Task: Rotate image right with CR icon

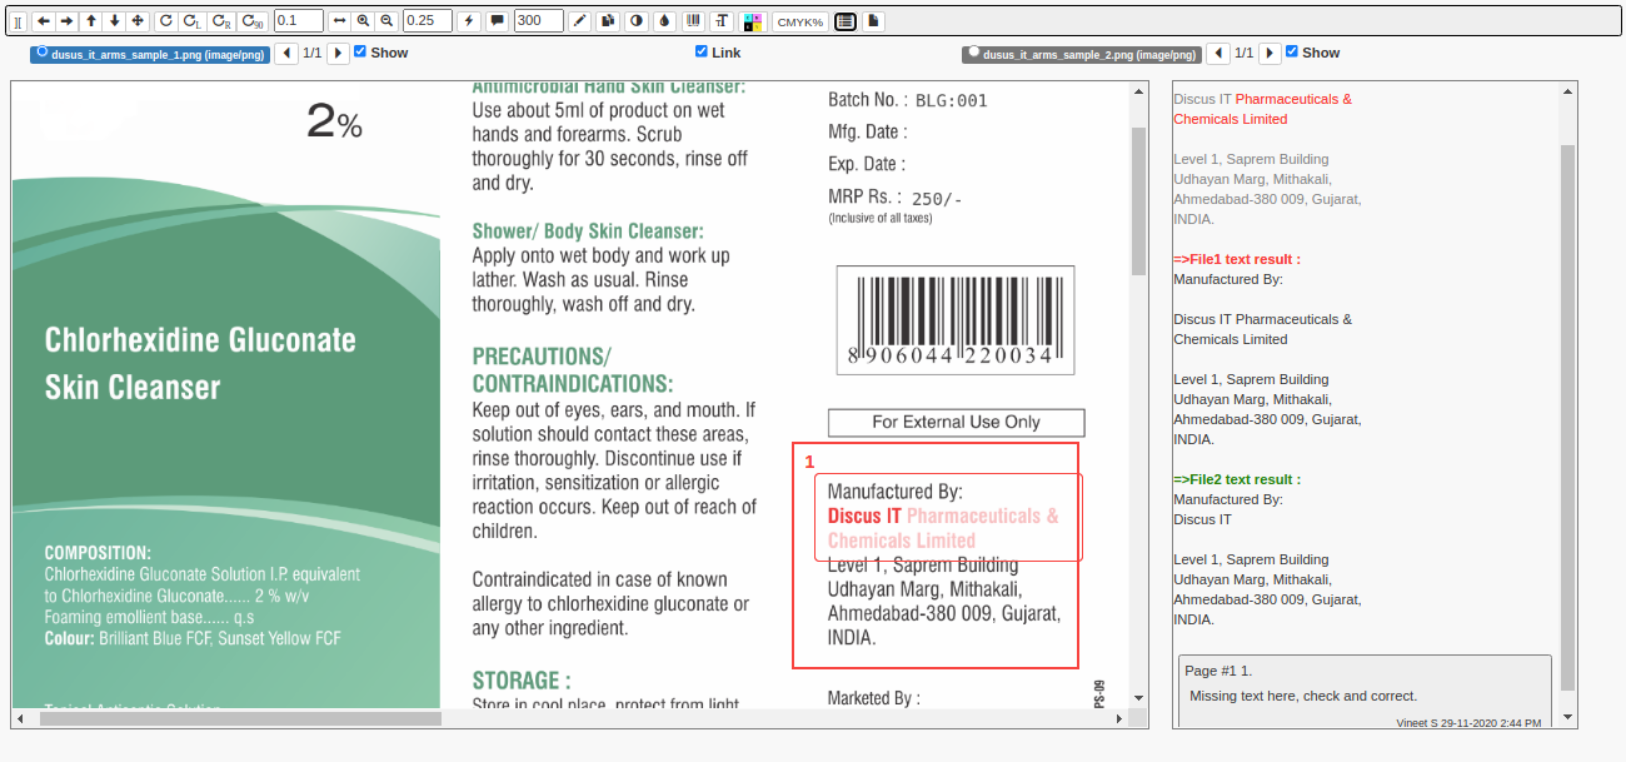Action: click(x=222, y=21)
